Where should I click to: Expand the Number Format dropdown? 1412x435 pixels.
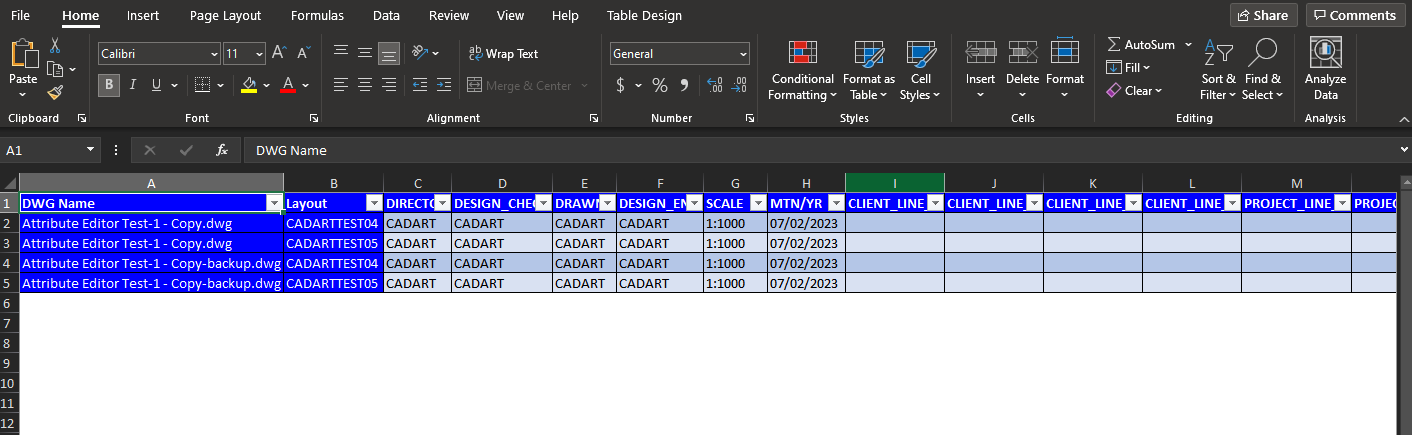tap(742, 54)
